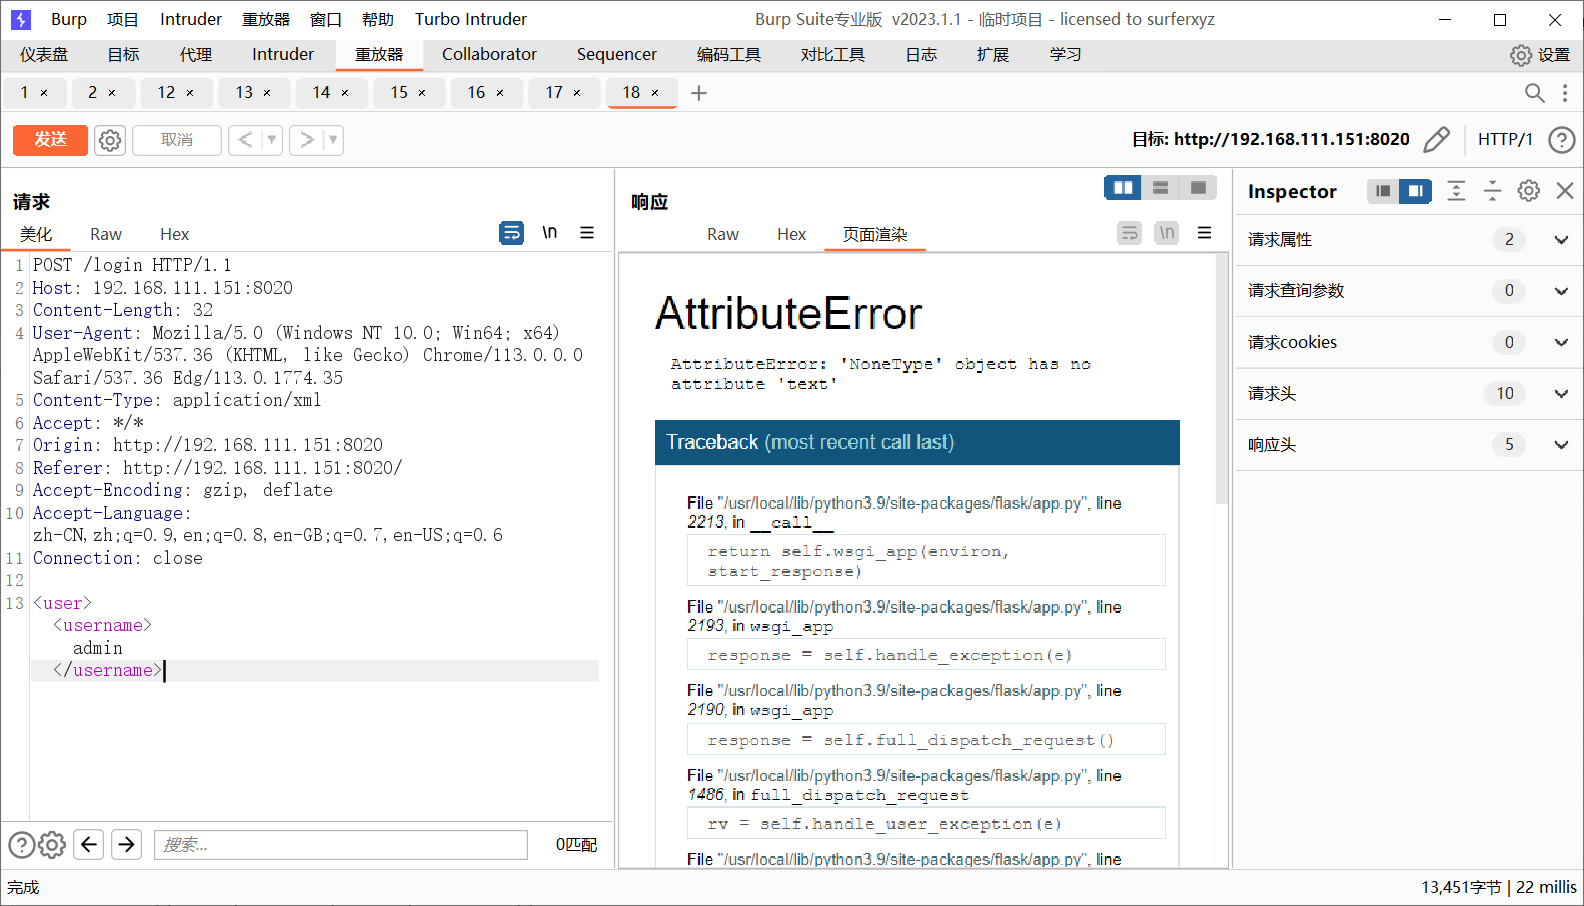Open the Turbo Intruder menu

(471, 19)
